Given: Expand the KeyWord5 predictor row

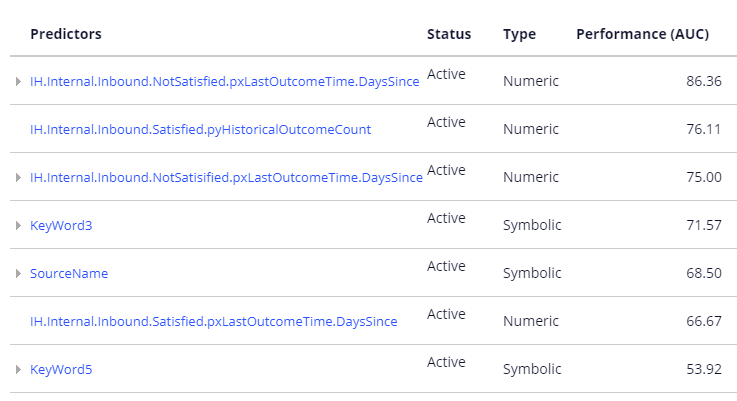Looking at the screenshot, I should pos(18,370).
